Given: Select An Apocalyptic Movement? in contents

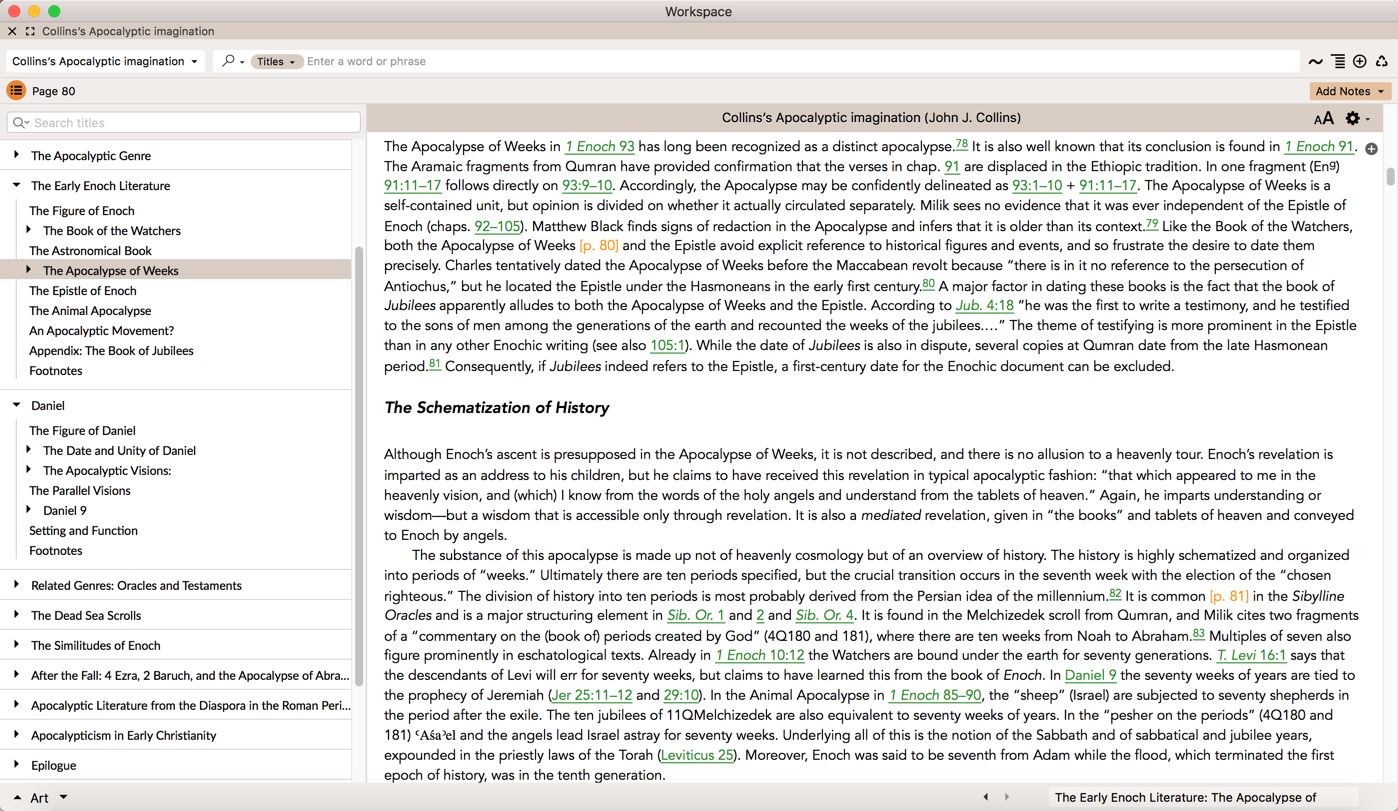Looking at the screenshot, I should (x=101, y=331).
